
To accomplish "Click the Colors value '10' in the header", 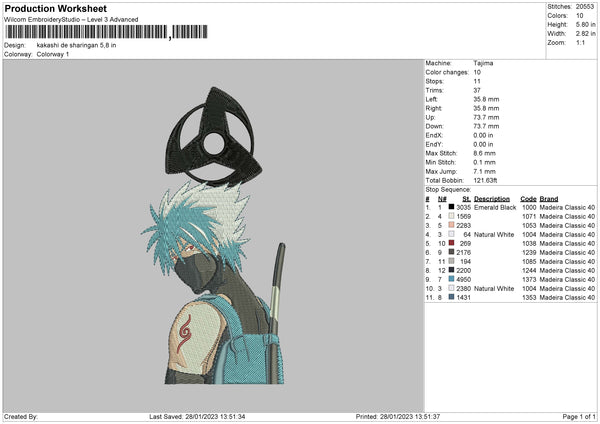I will tap(580, 16).
